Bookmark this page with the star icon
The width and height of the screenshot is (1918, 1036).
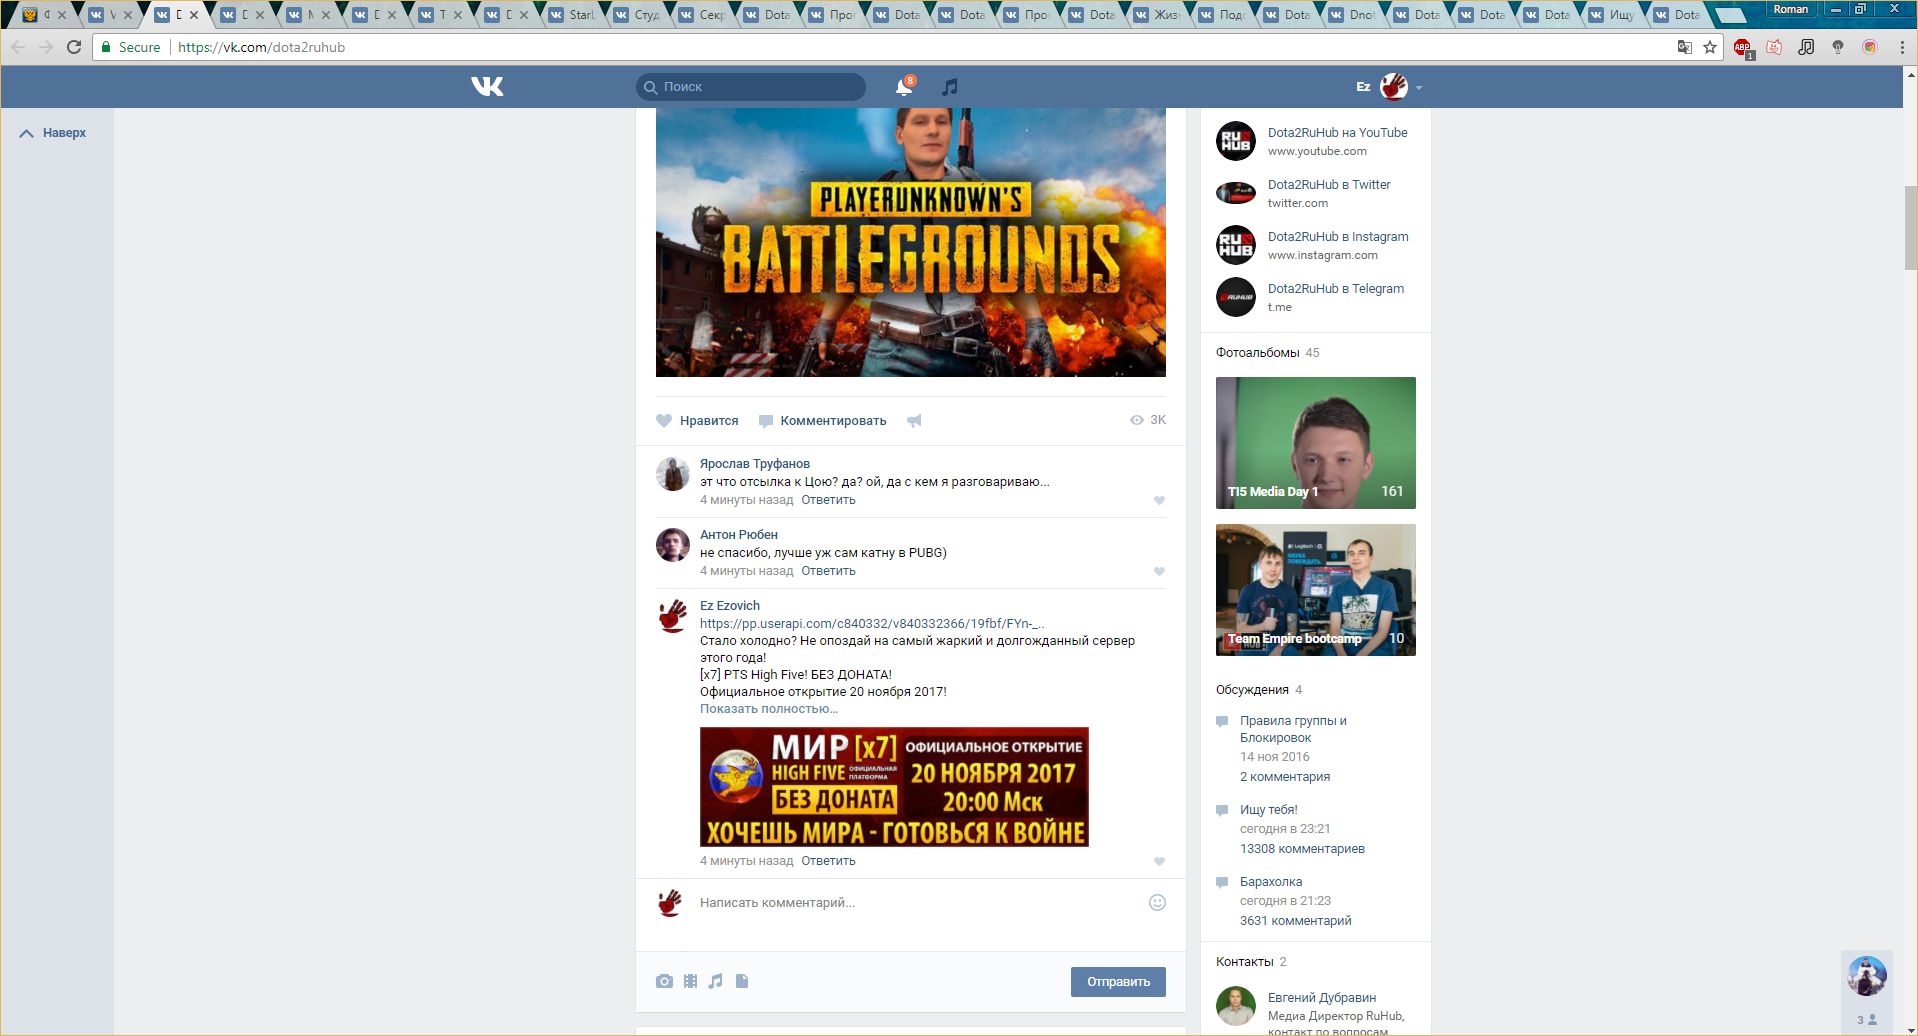(x=1710, y=47)
